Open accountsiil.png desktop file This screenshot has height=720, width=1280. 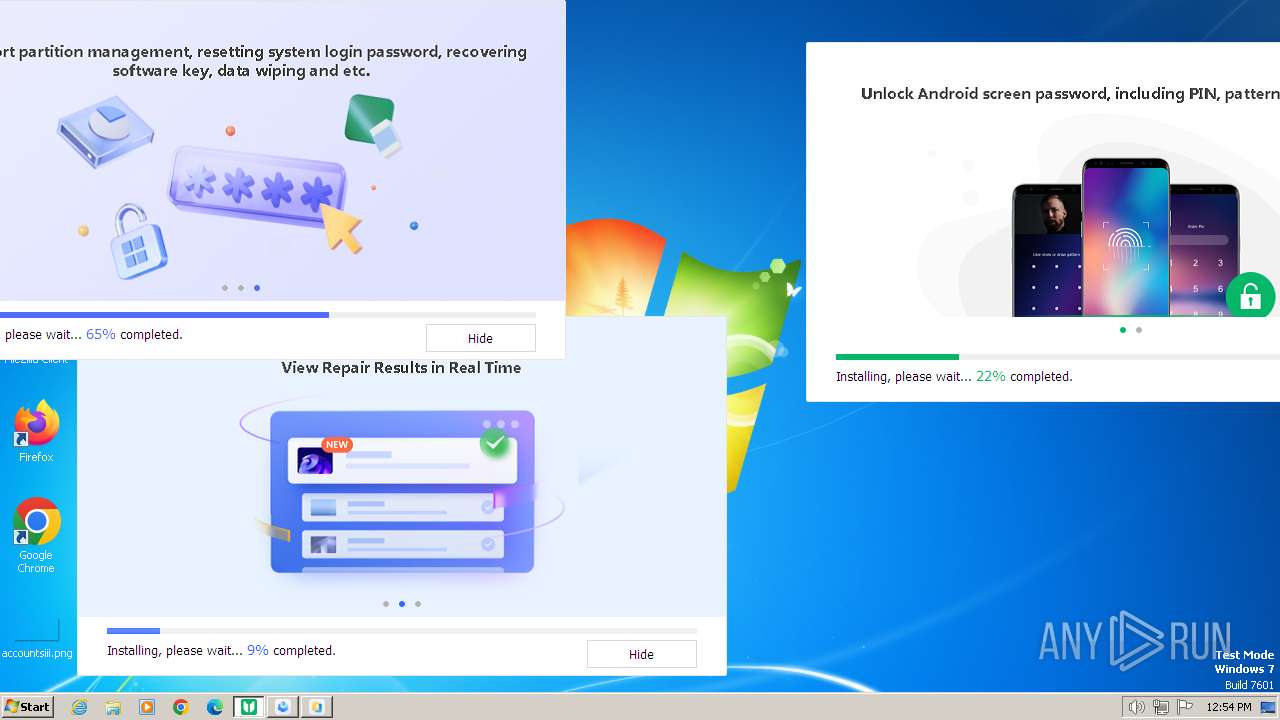[37, 638]
